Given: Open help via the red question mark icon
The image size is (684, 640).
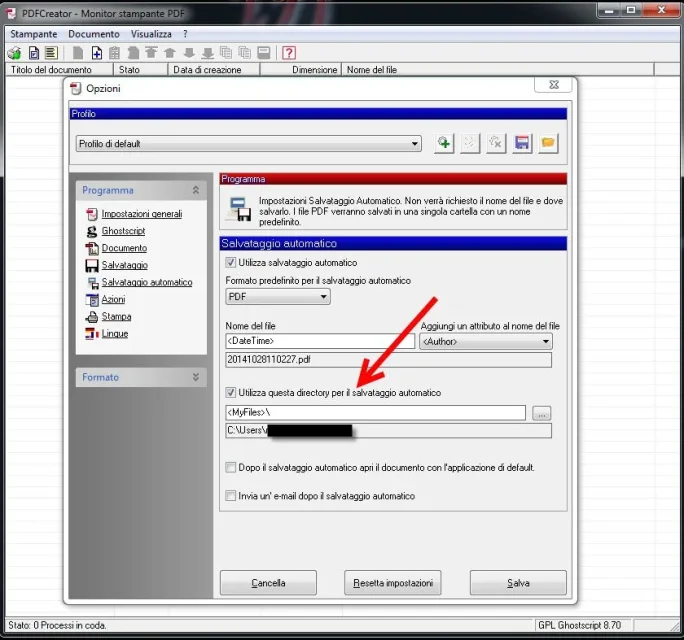Looking at the screenshot, I should [289, 53].
